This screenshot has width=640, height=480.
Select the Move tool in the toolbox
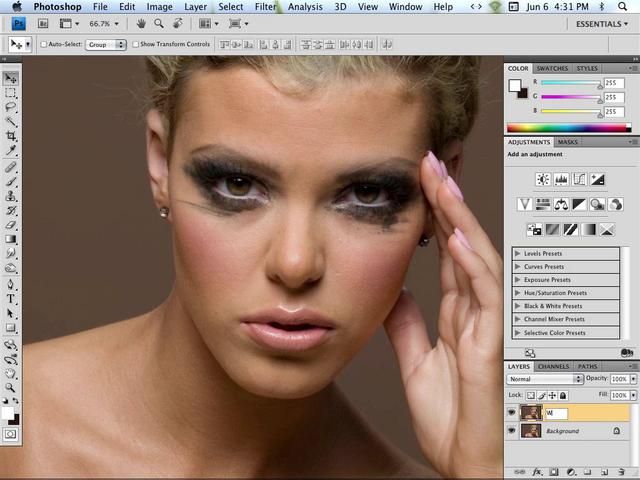[x=11, y=78]
